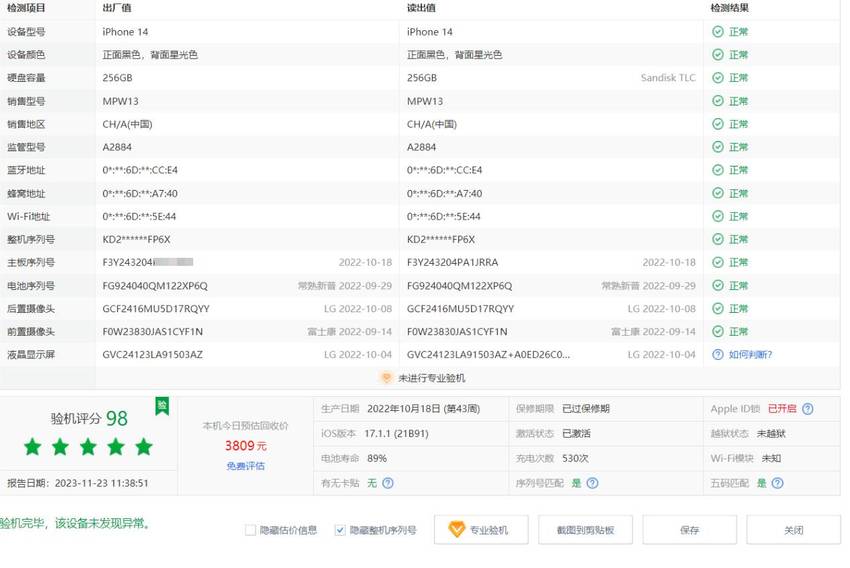Viewport: 850px width, 568px height.
Task: Select the 出厂值 MPW13 cell
Action: [x=120, y=101]
